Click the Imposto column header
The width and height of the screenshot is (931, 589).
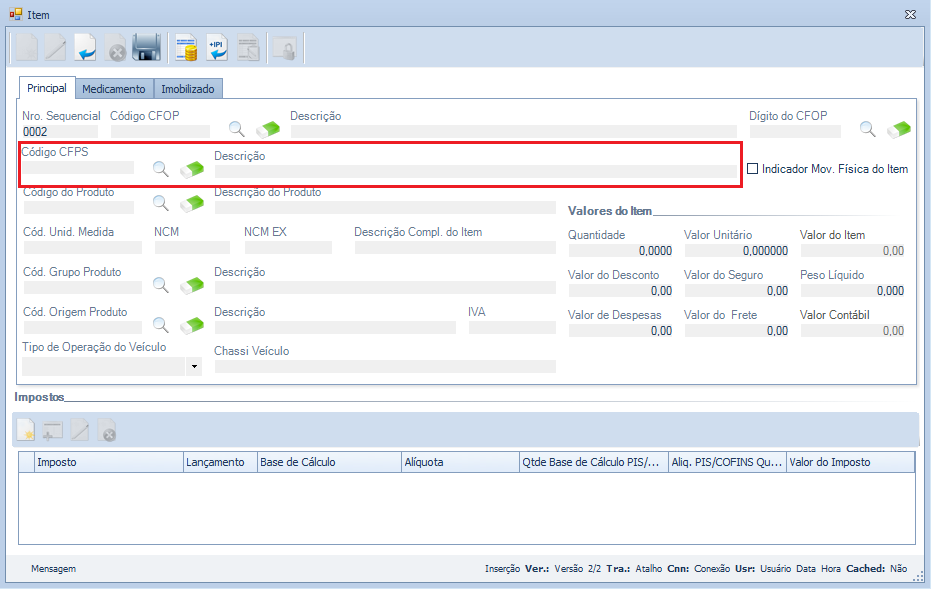109,462
